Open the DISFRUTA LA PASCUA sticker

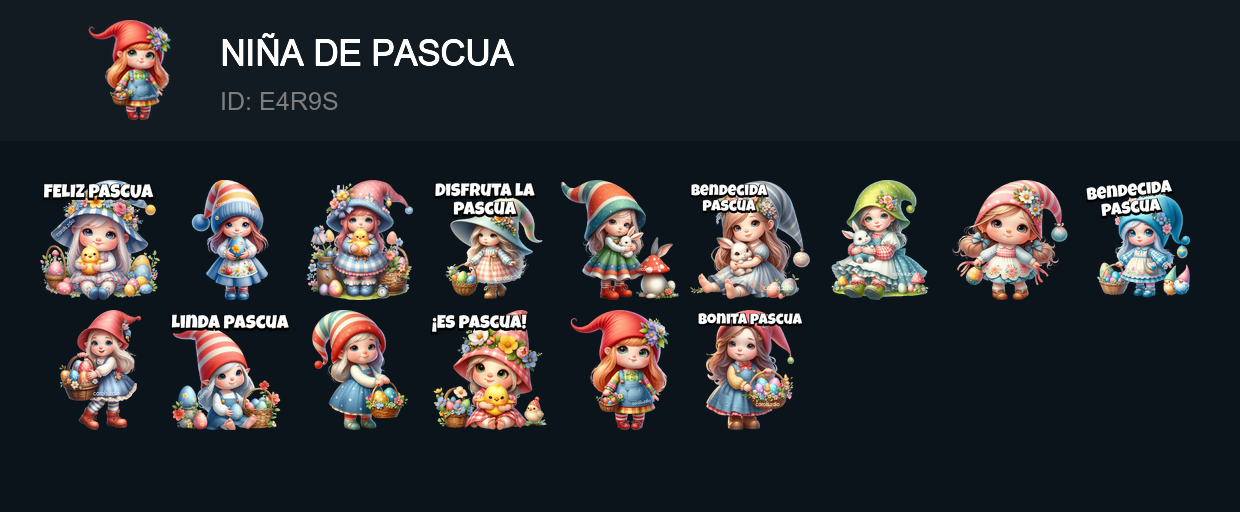click(485, 239)
